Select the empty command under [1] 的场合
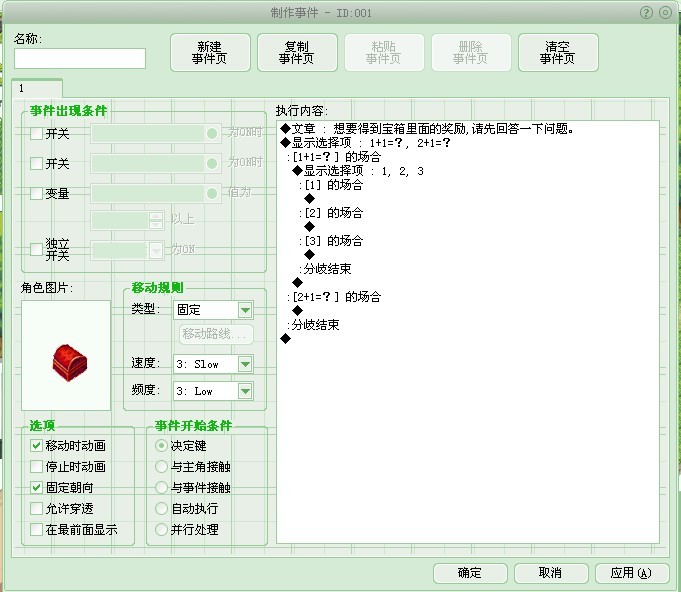Image resolution: width=681 pixels, height=592 pixels. (309, 199)
